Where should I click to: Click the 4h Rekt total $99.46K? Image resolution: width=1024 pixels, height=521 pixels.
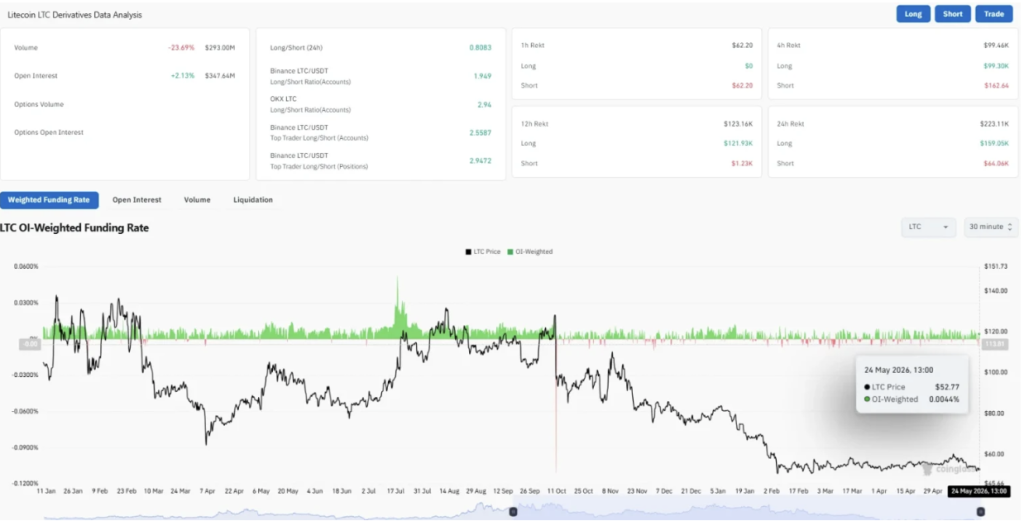click(x=996, y=46)
